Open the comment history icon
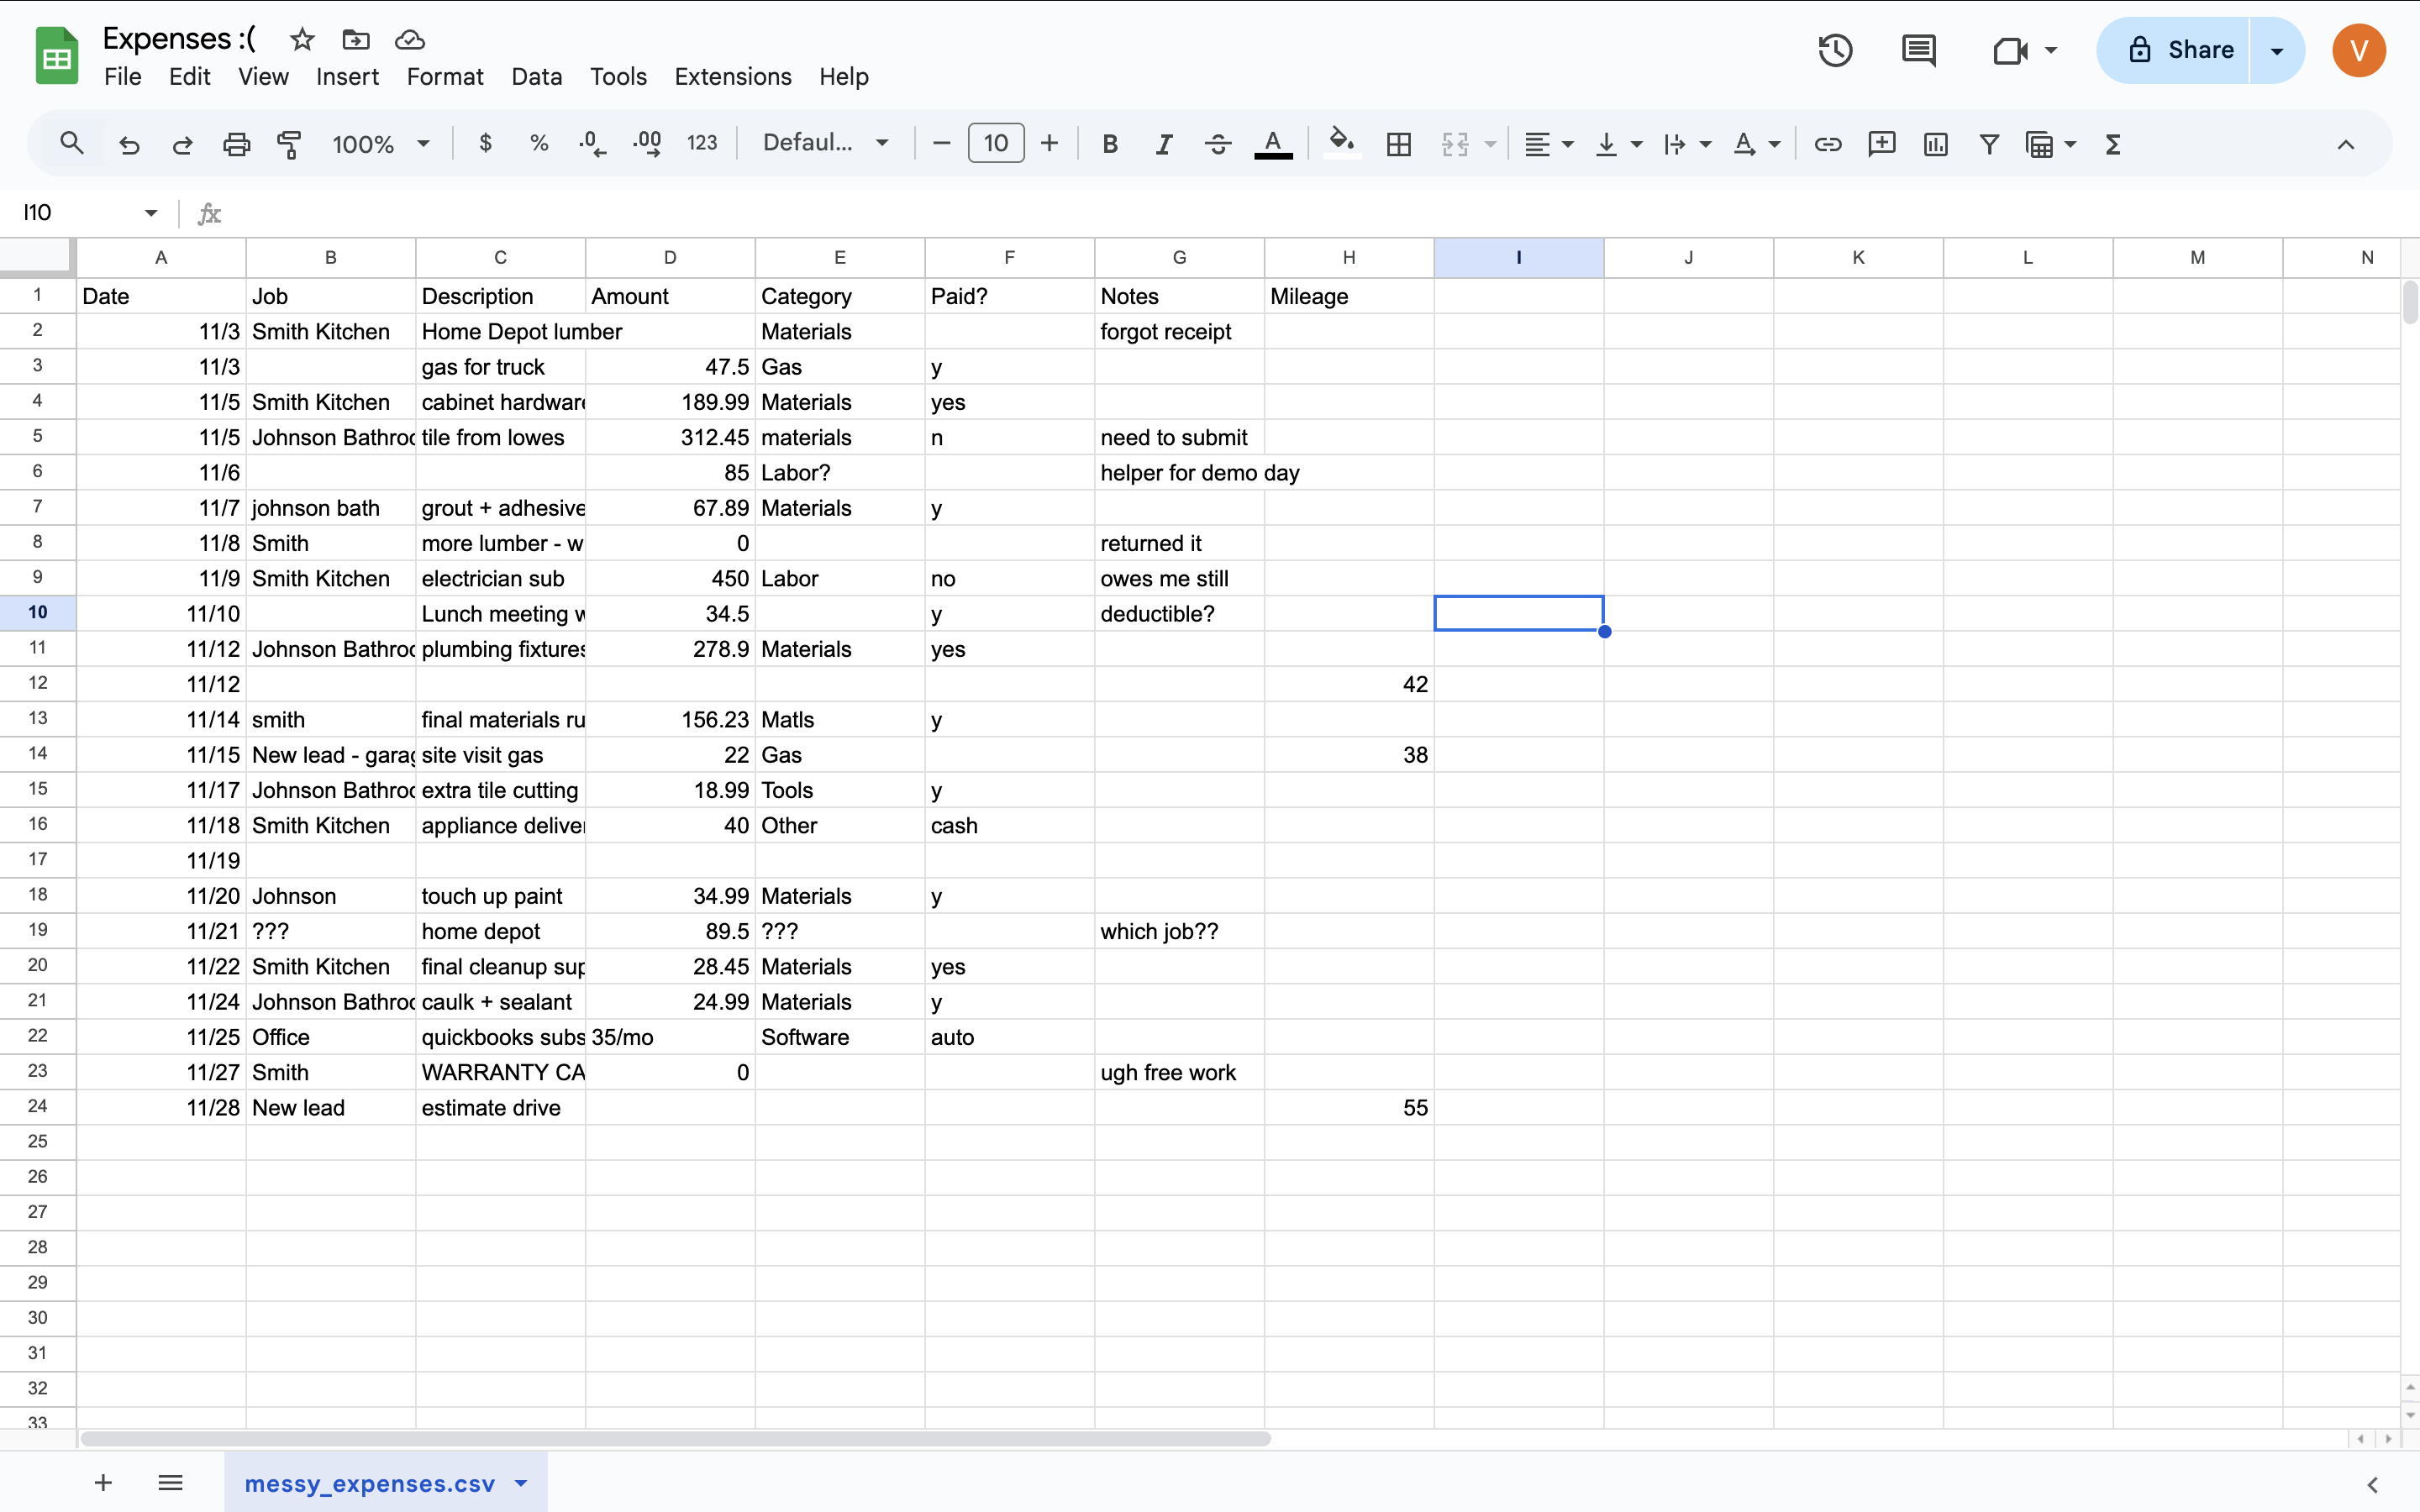This screenshot has width=2420, height=1512. click(x=1918, y=50)
